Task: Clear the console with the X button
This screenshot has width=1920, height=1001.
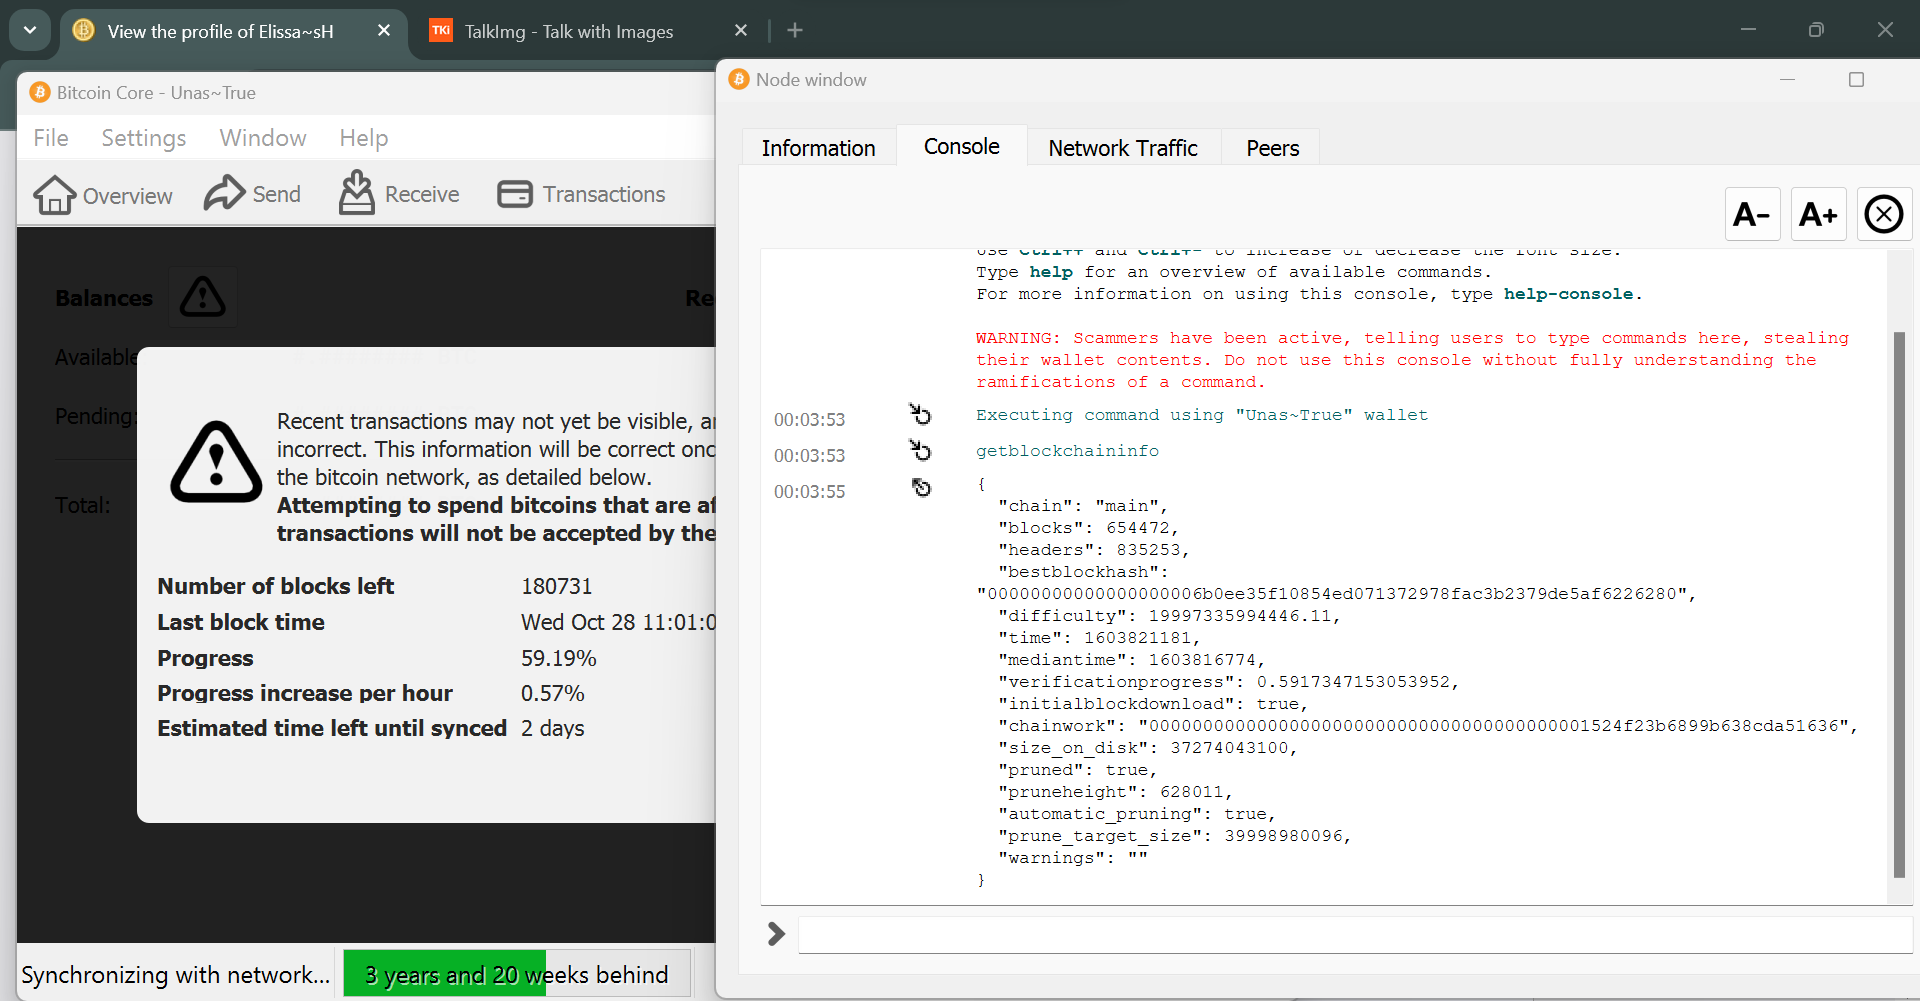Action: [x=1884, y=214]
